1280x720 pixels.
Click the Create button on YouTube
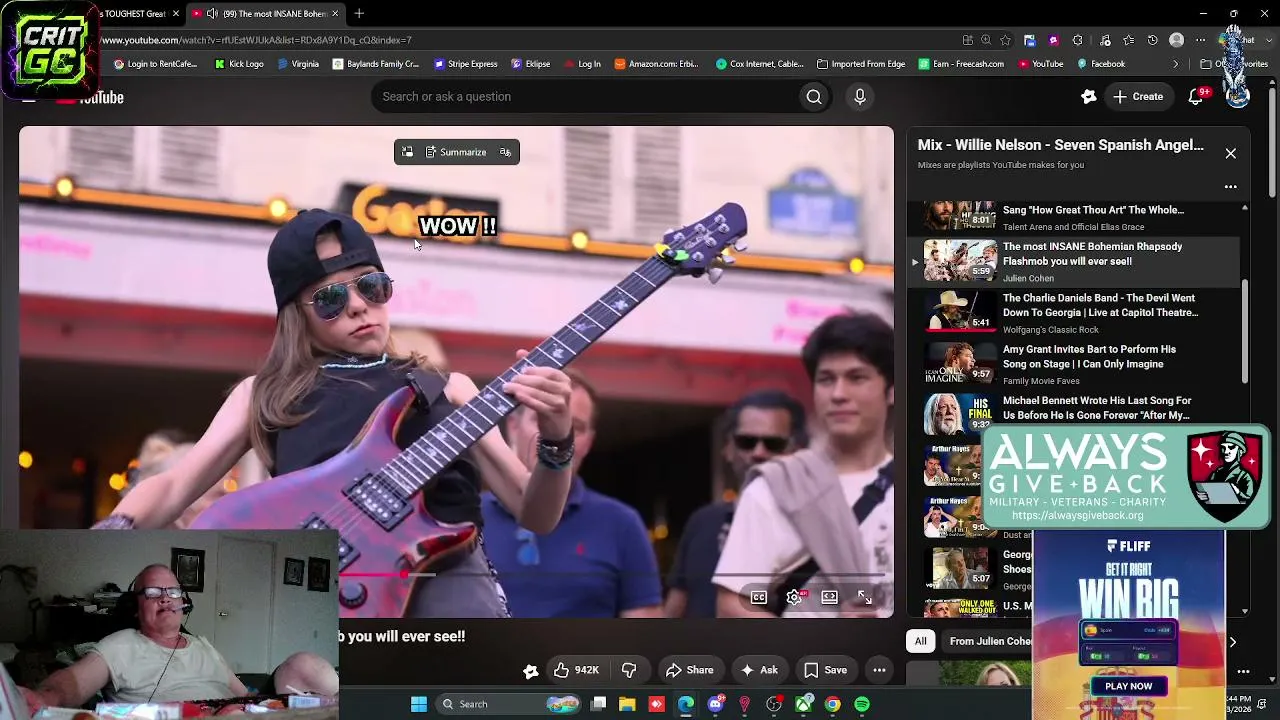1138,97
